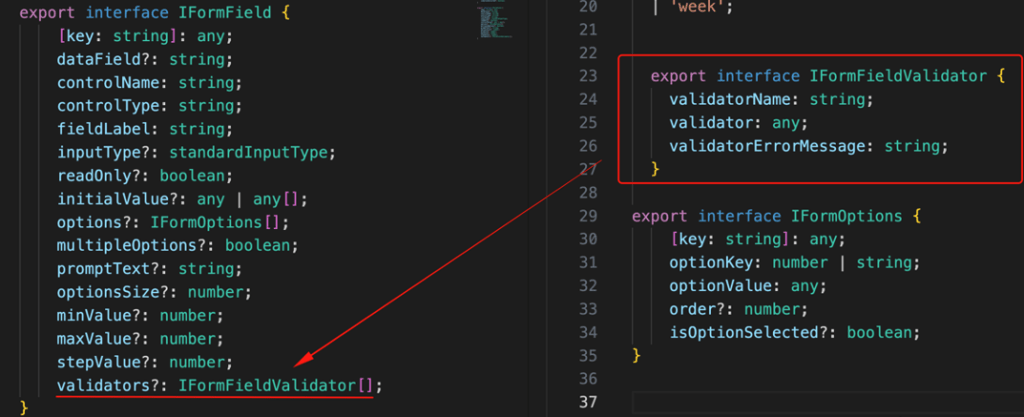This screenshot has width=1024, height=417.
Task: Click the 'options?: IFormOptions[];' line
Action: 173,223
